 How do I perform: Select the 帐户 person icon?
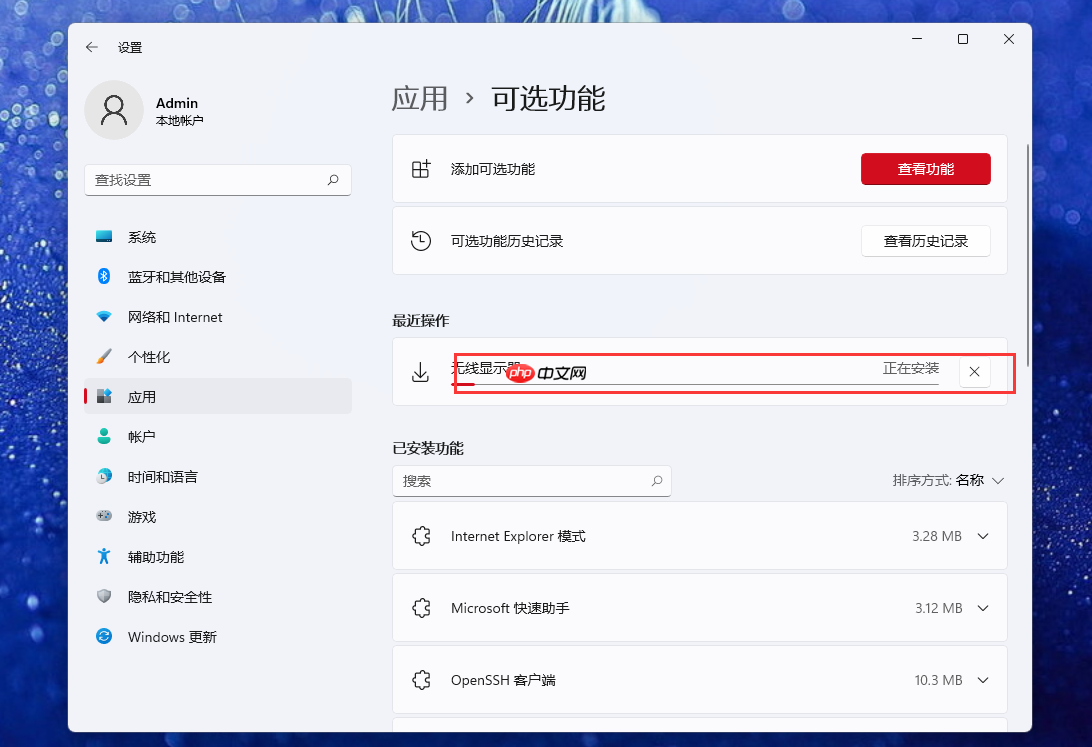tap(103, 437)
